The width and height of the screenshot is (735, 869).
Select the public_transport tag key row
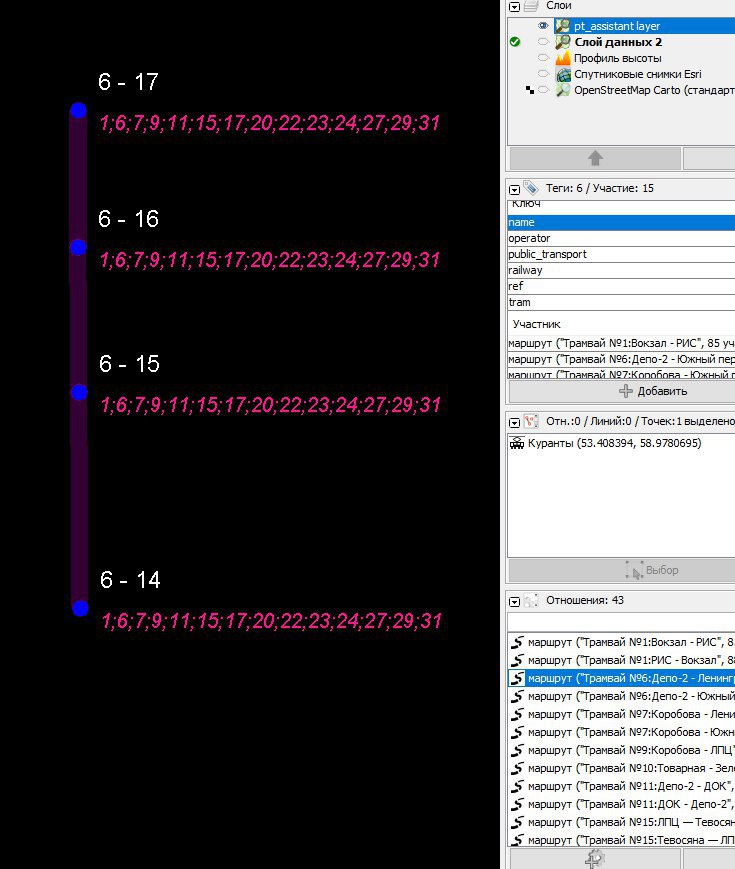pyautogui.click(x=620, y=254)
